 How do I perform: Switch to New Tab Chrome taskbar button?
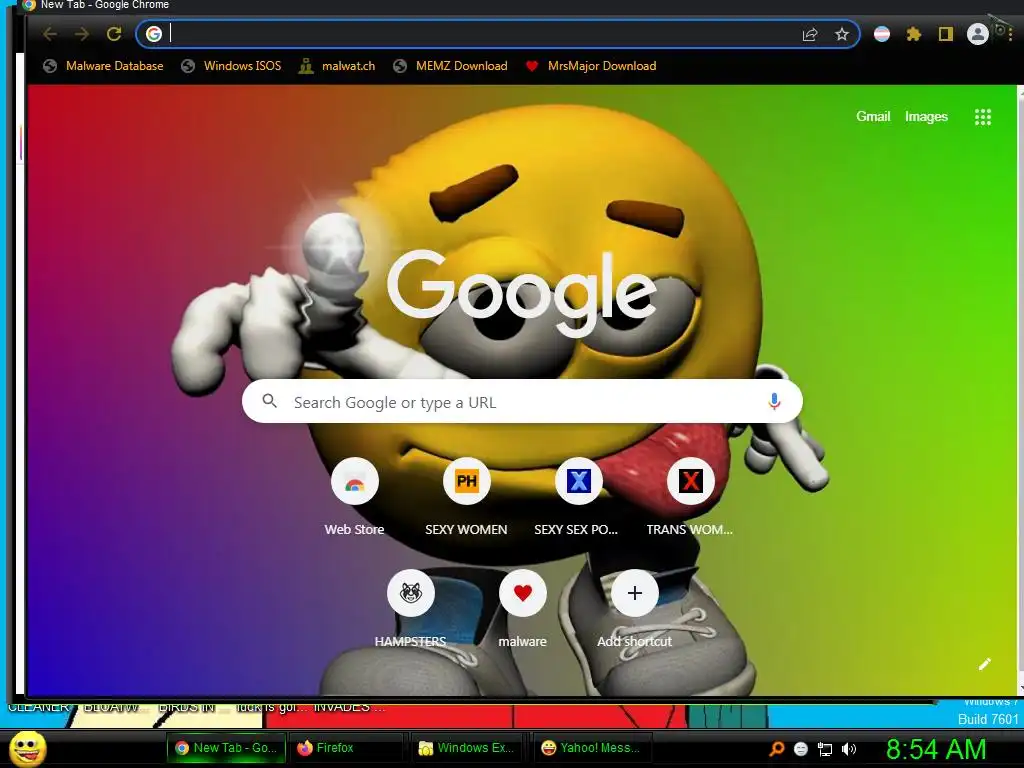(227, 748)
